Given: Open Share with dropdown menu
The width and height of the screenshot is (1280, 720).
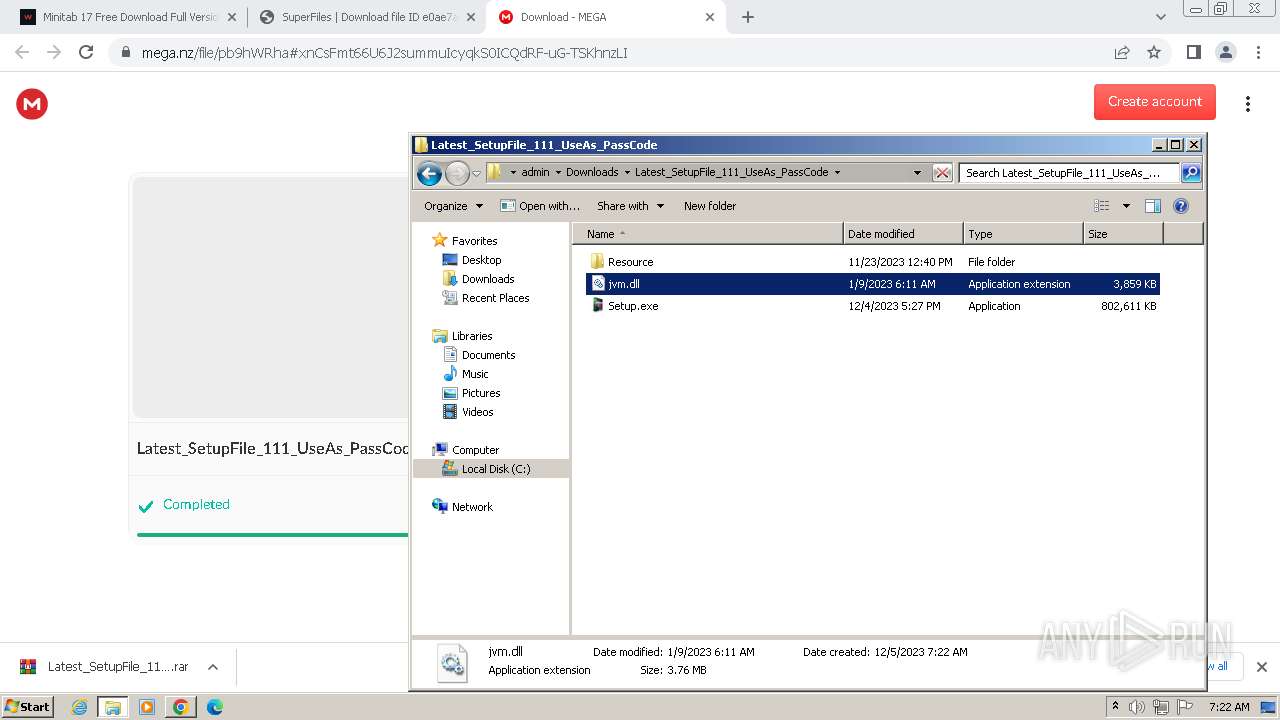Looking at the screenshot, I should [x=630, y=206].
